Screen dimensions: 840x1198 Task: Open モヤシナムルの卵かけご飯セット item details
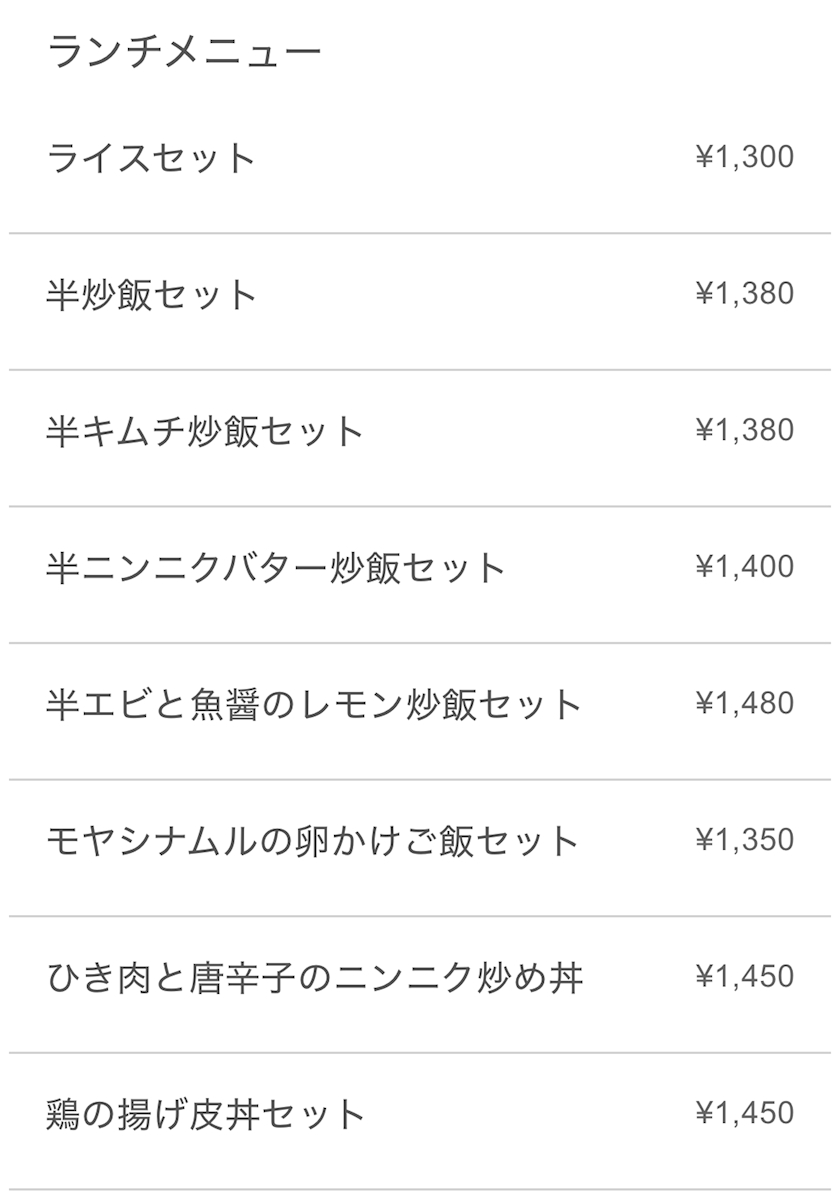click(x=312, y=840)
